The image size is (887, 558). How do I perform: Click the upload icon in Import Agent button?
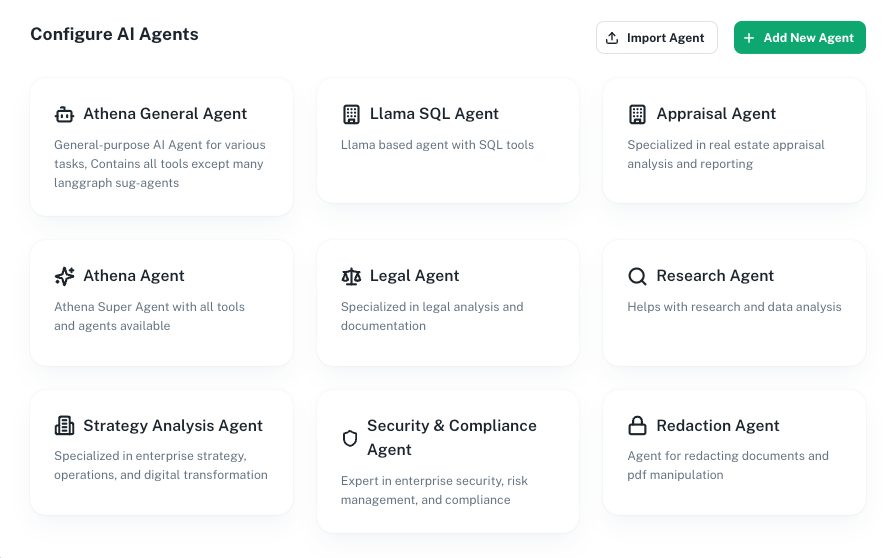[612, 38]
